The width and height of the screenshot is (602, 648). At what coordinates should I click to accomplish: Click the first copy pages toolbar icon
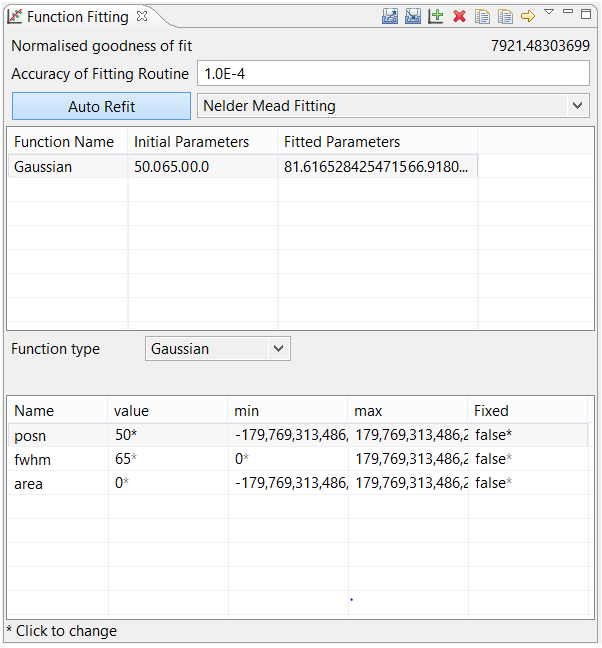pos(482,16)
